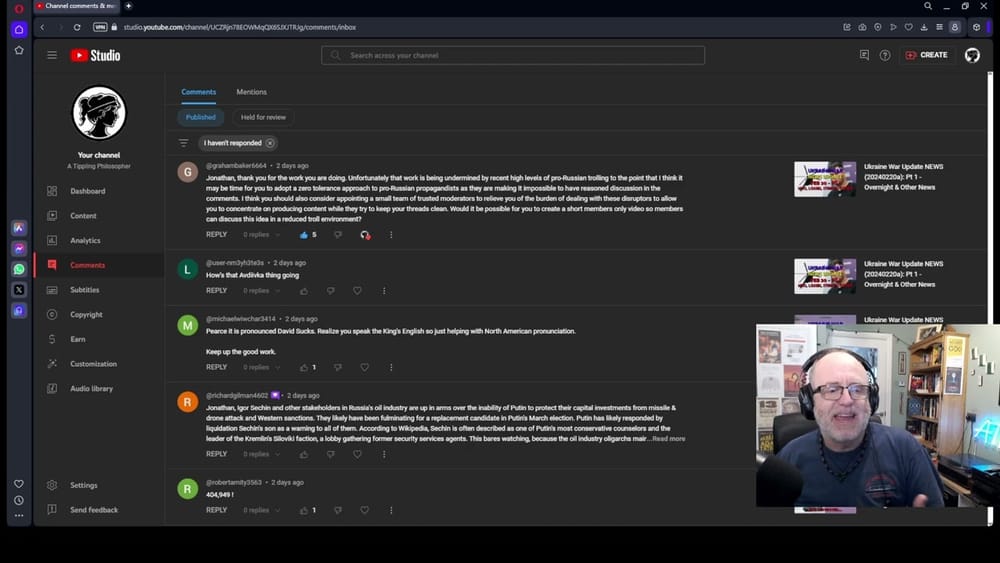Toggle the heart on grahambaker6664's comment
This screenshot has height=563, width=1000.
(365, 235)
